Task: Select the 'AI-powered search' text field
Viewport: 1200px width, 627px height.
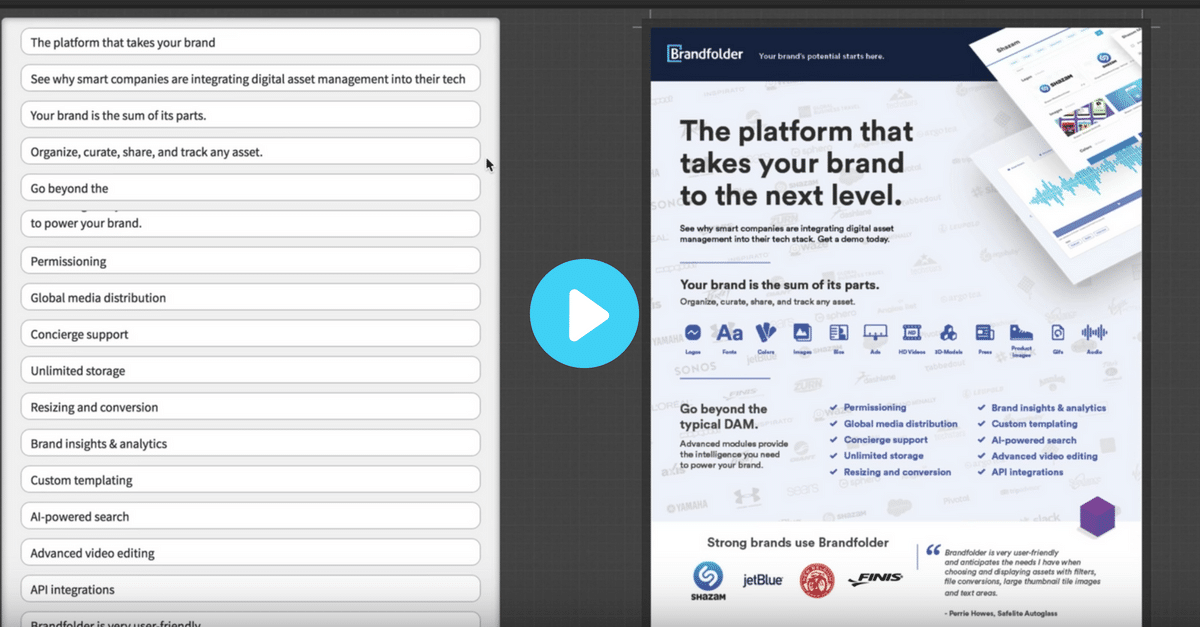Action: pos(250,517)
